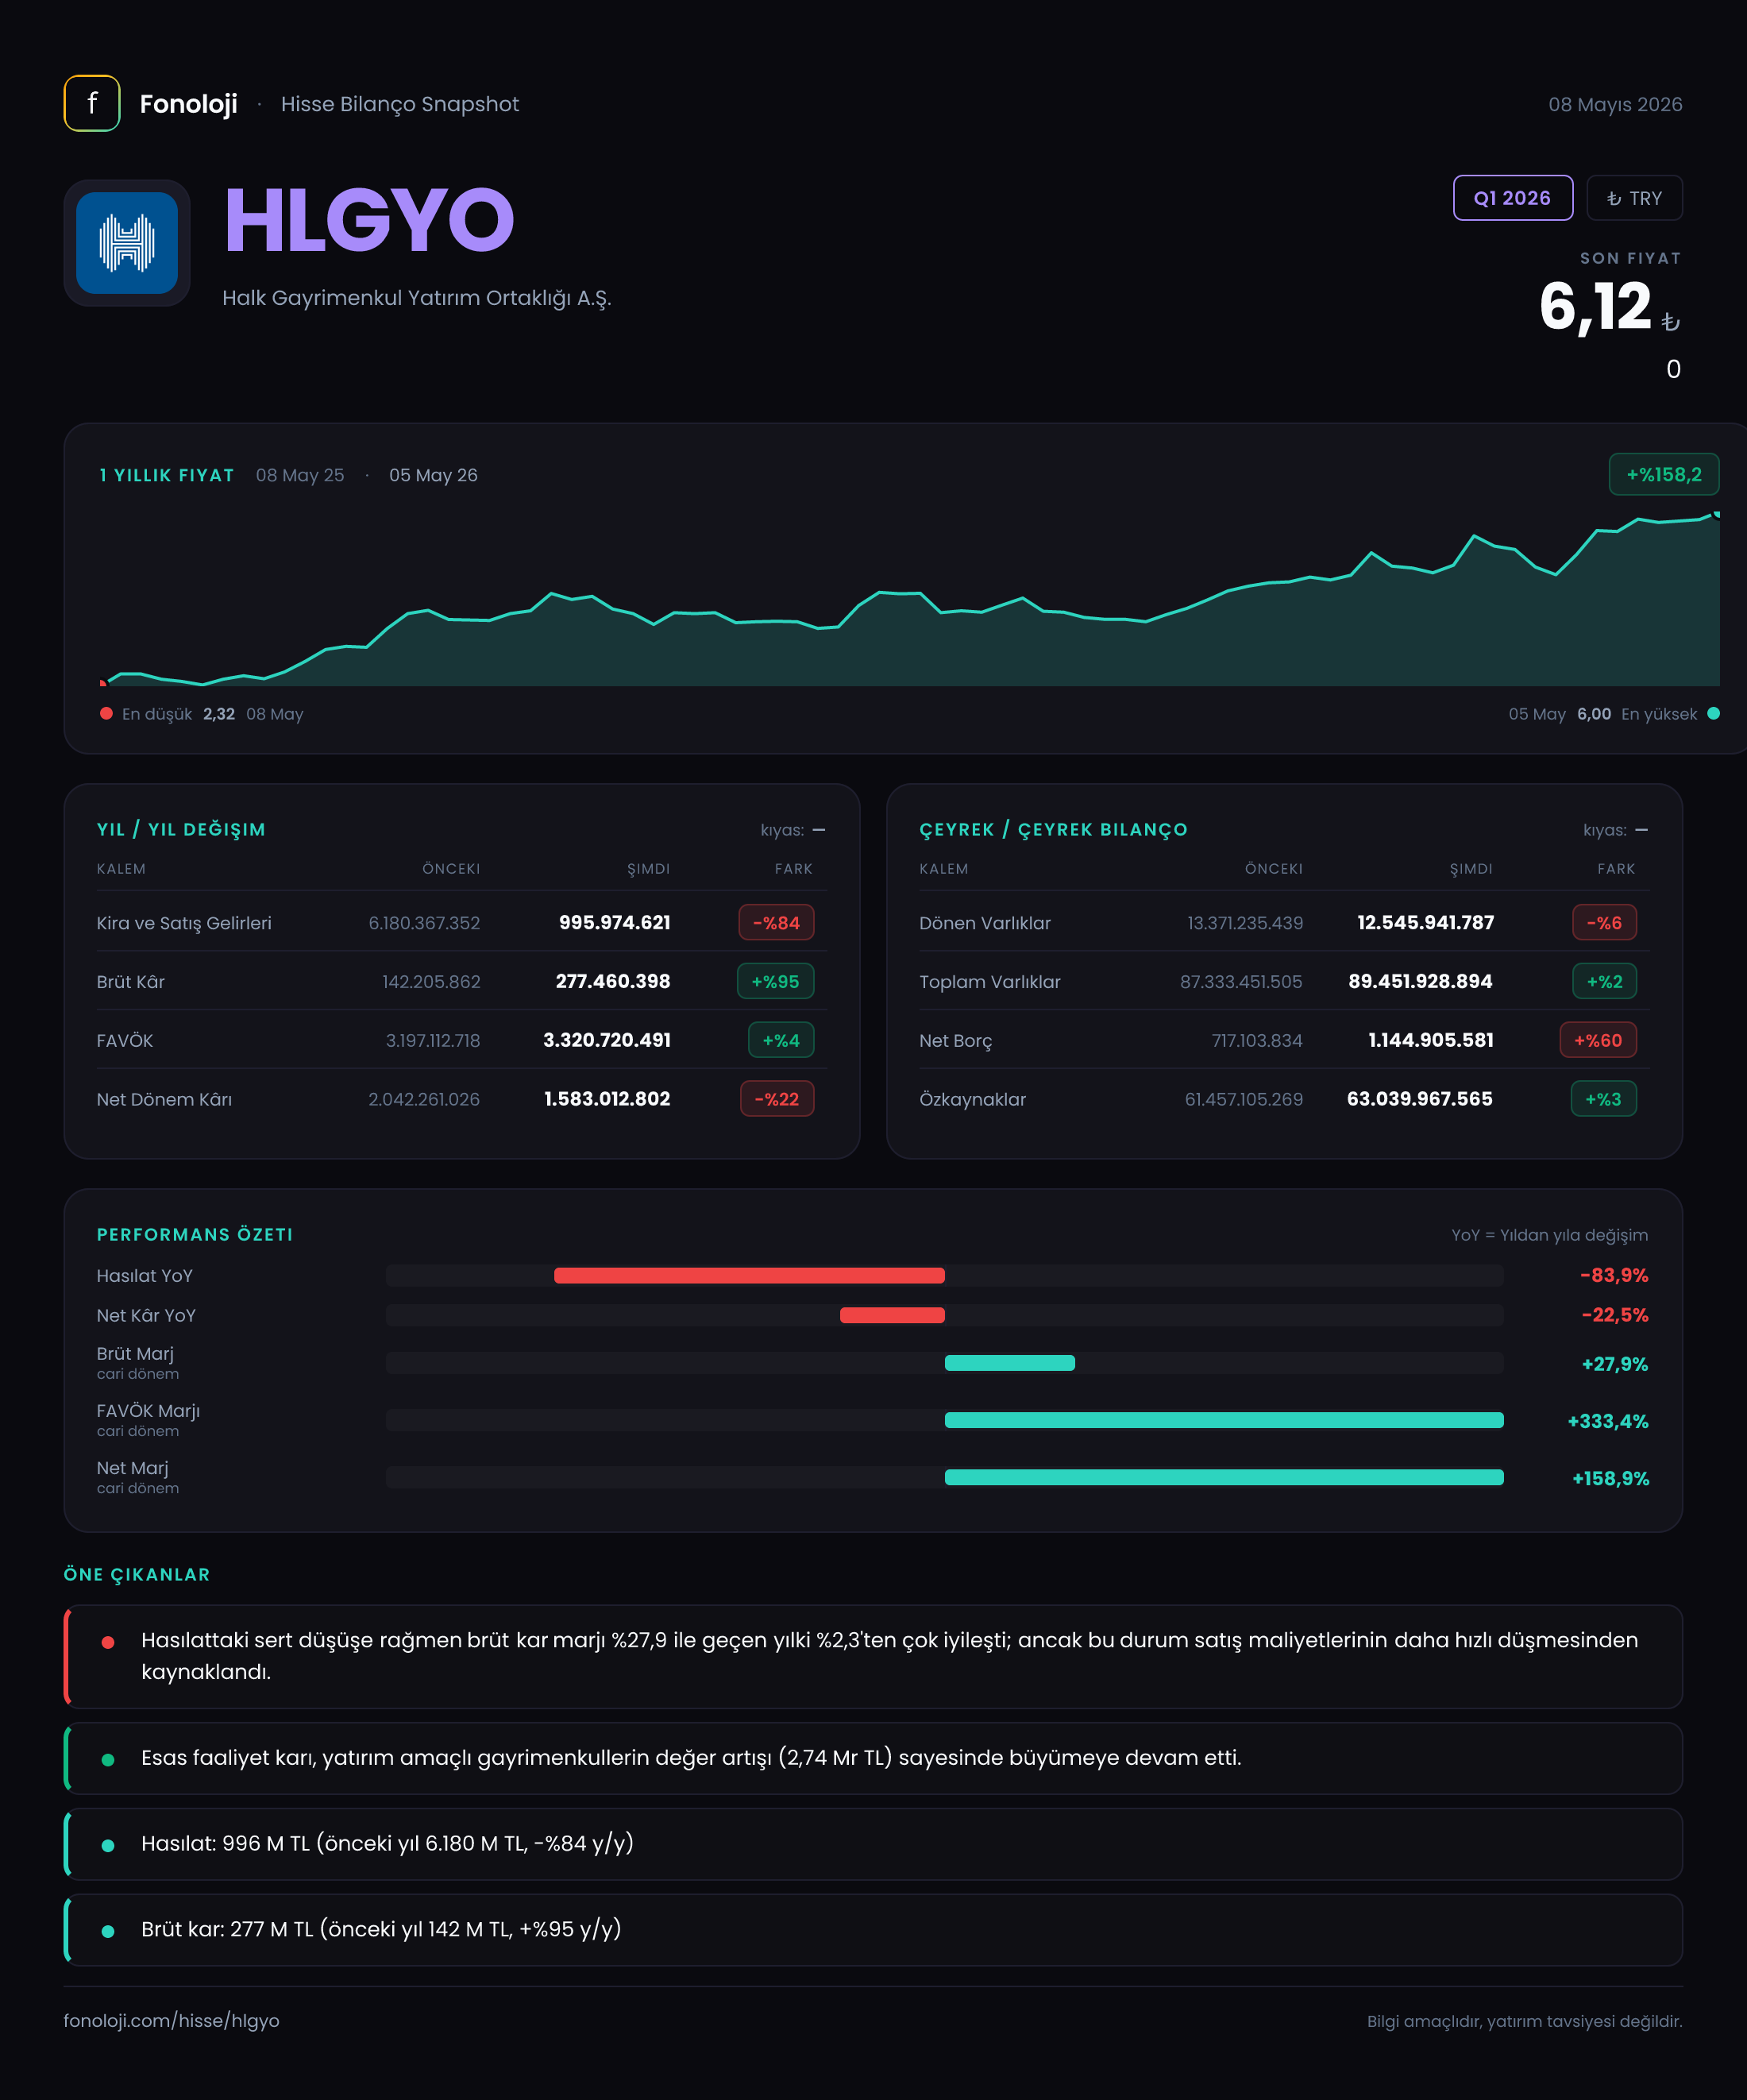Click the PERFORMANS ÖZETİ heading

[195, 1235]
